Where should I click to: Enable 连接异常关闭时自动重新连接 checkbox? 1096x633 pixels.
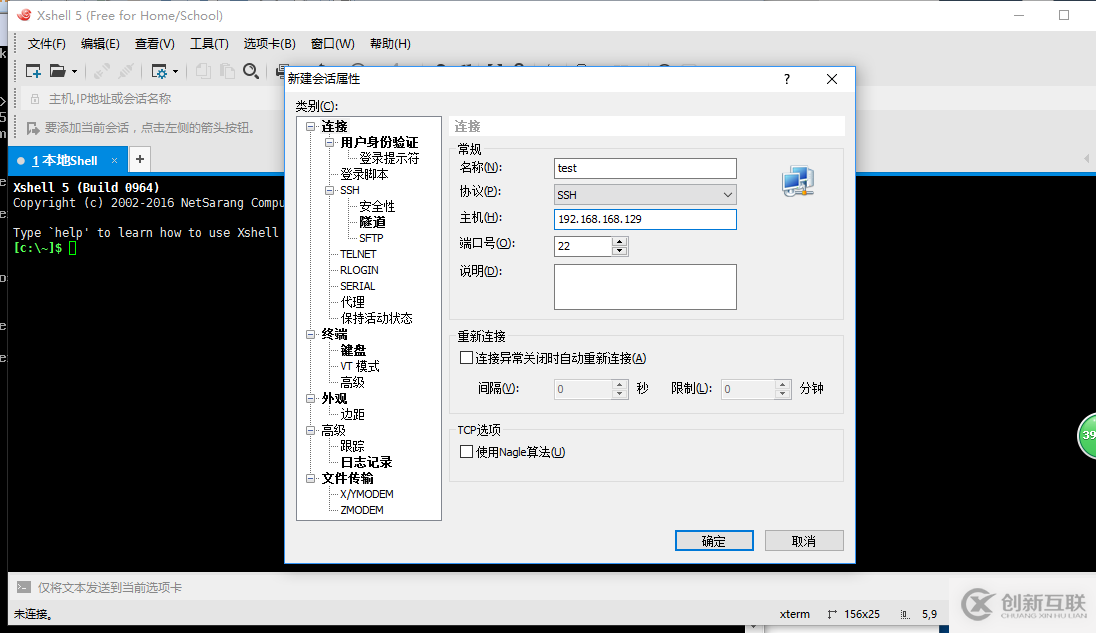[466, 357]
